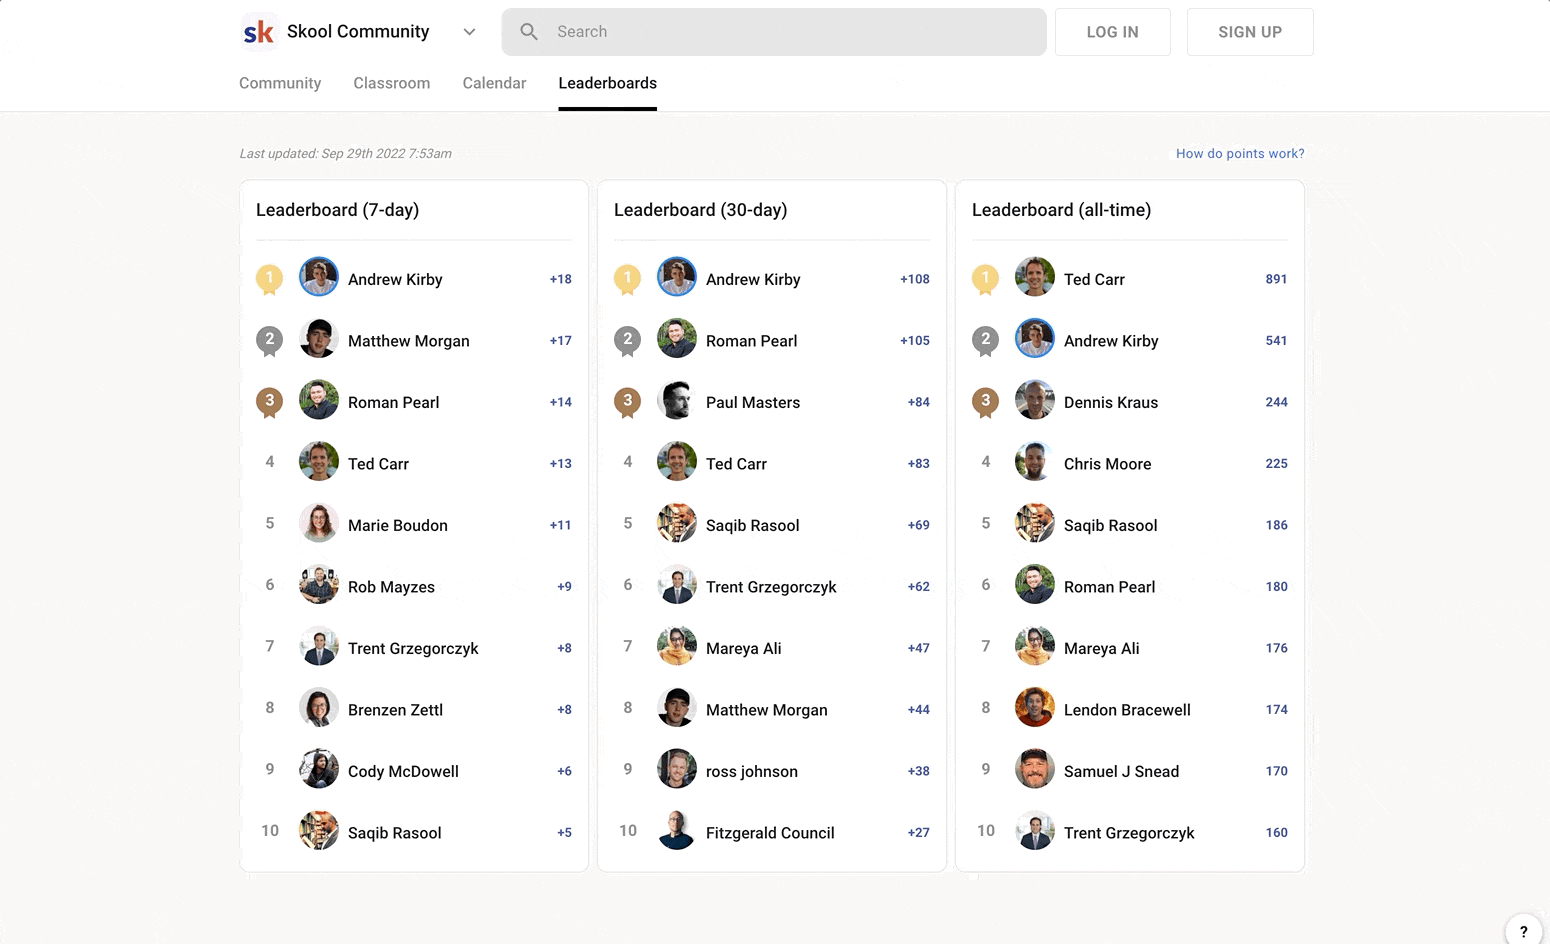Click the Skool 'sk' logo icon

coord(259,32)
